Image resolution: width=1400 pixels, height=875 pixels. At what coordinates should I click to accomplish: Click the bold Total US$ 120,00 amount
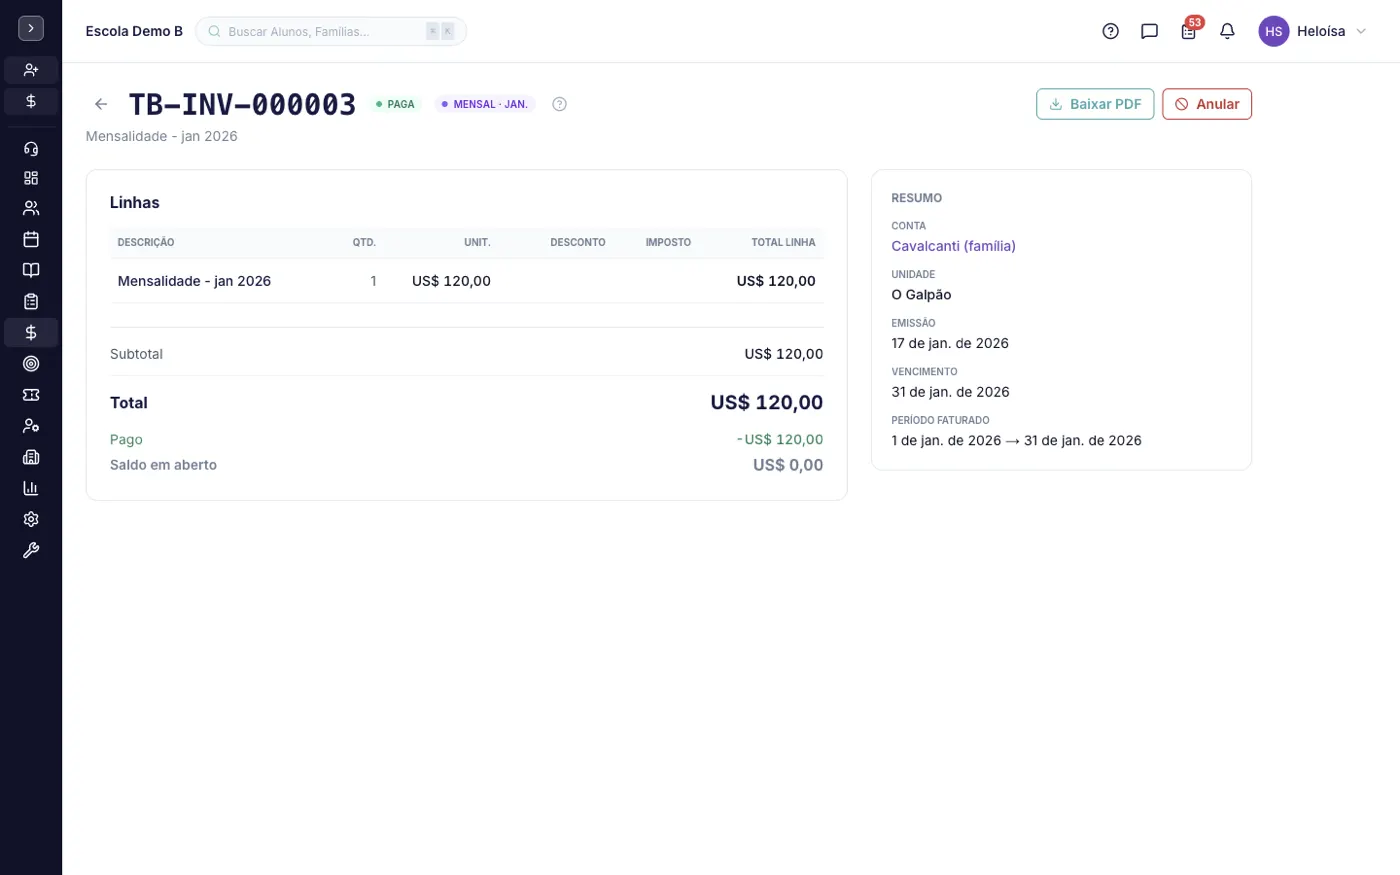[767, 402]
